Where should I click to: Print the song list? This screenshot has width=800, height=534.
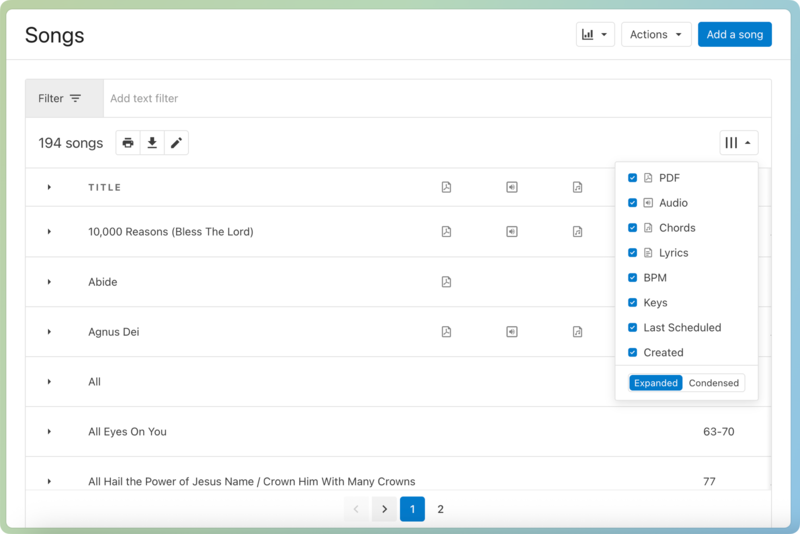click(x=128, y=143)
